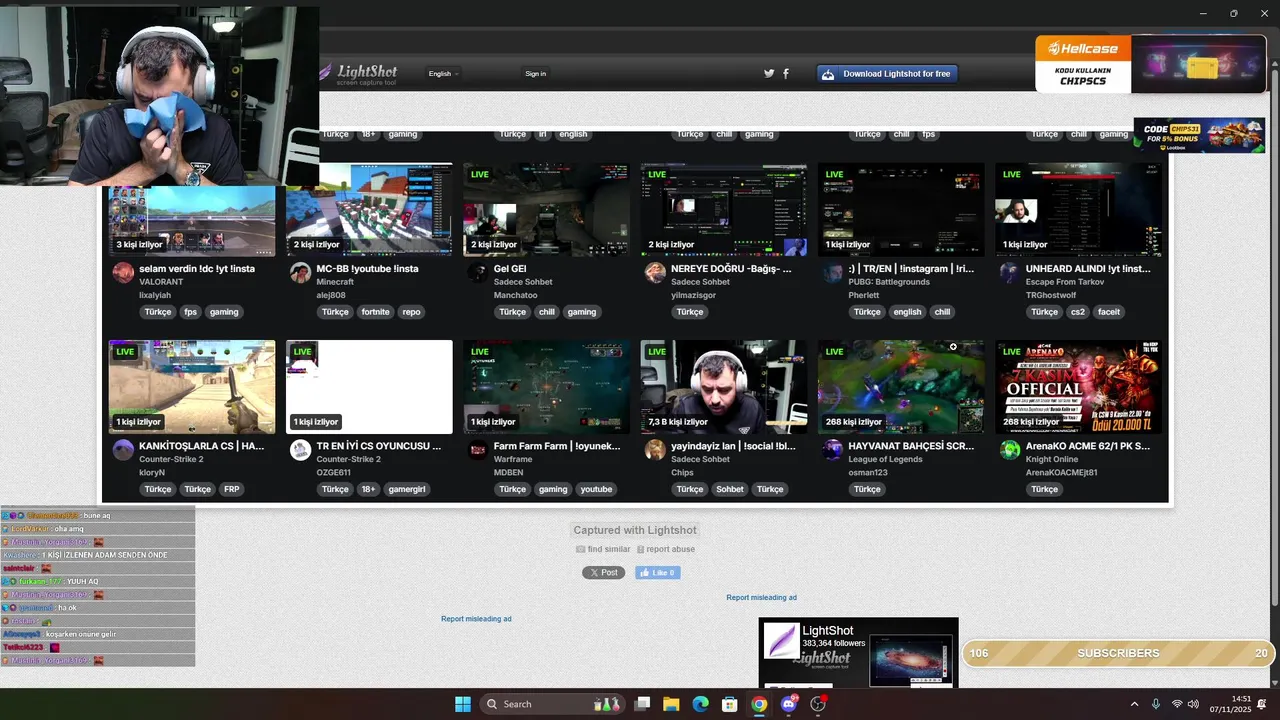
Task: Hit the Facebook Like button
Action: tap(658, 573)
